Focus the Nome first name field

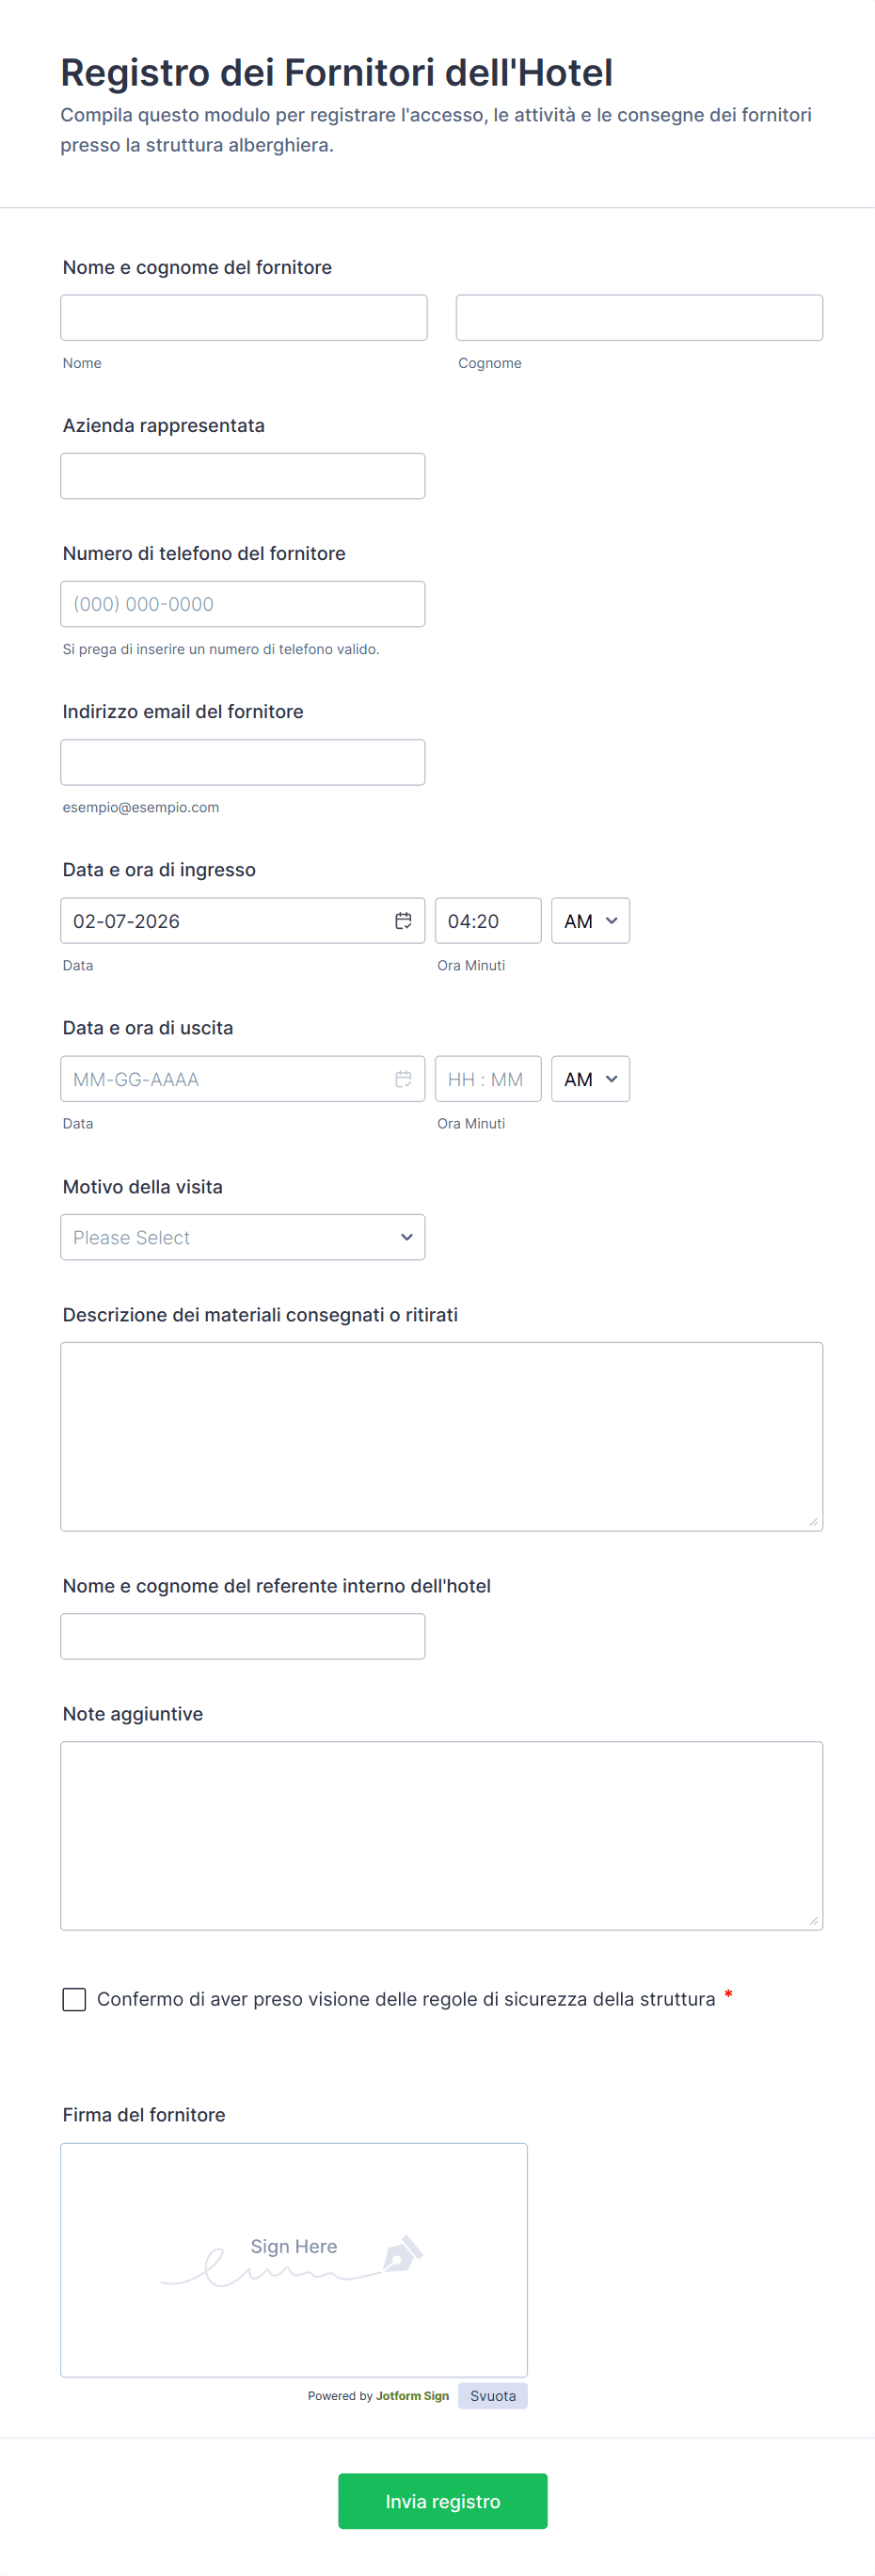(x=243, y=318)
